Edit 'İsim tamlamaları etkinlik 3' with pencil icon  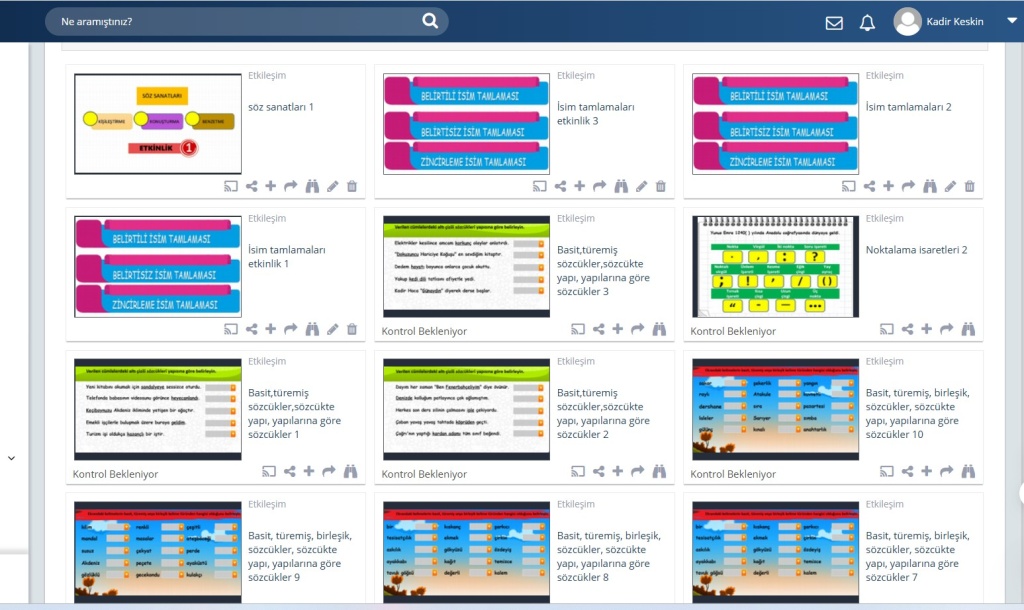641,186
